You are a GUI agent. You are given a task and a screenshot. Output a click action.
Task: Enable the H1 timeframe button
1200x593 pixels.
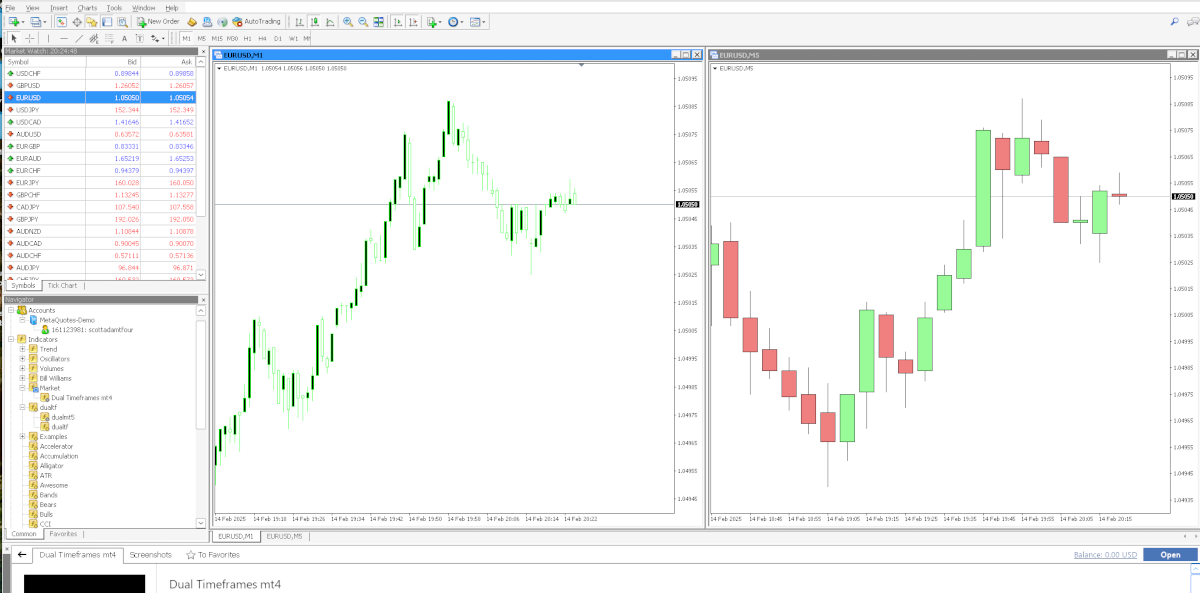tap(247, 38)
